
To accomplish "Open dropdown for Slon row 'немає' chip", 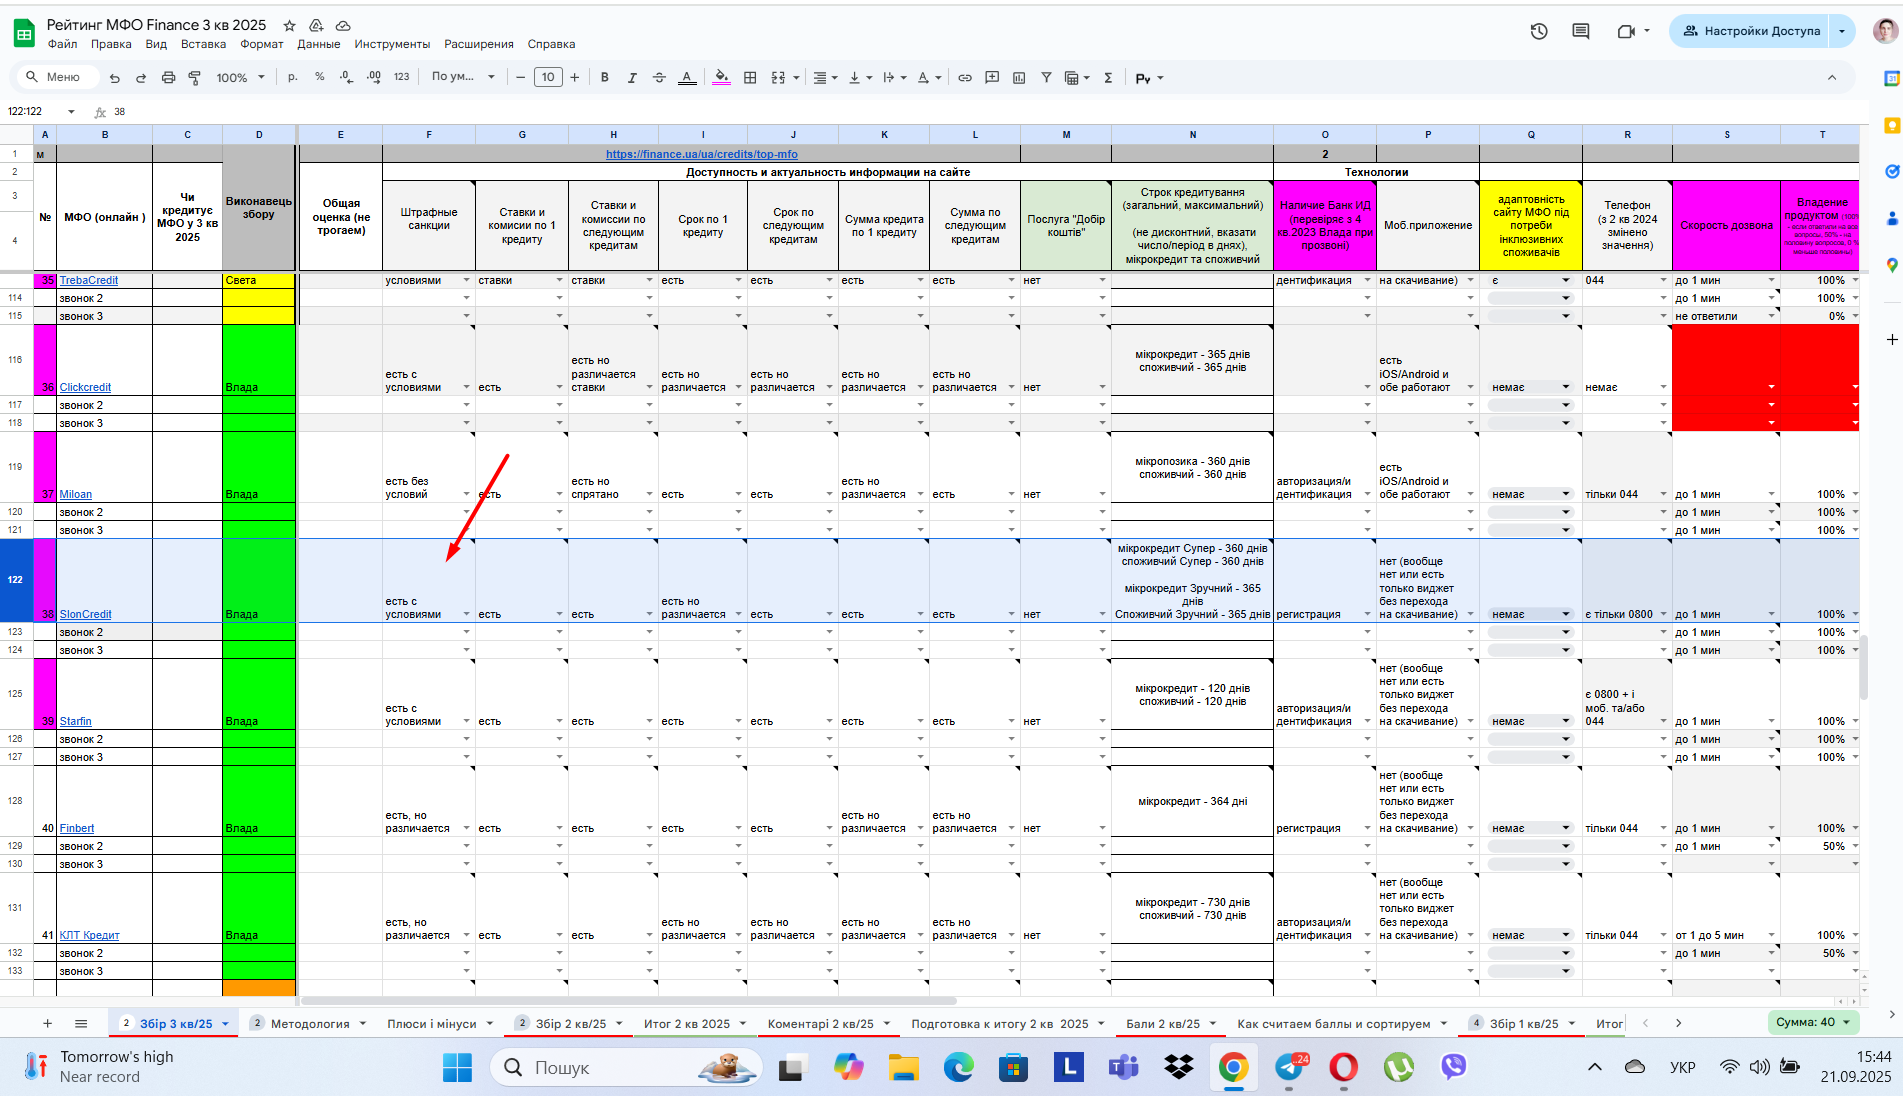I will pos(1566,614).
